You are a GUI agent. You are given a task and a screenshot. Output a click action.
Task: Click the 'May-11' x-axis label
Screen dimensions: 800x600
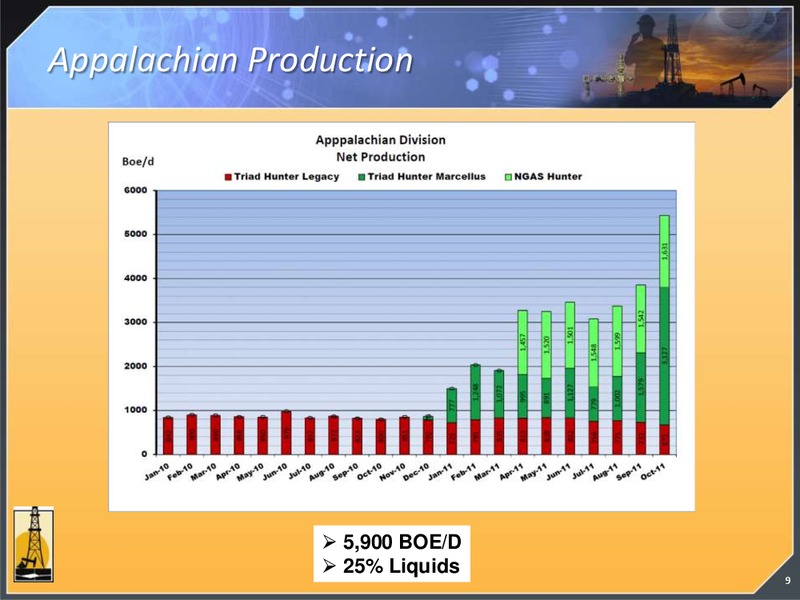point(534,472)
